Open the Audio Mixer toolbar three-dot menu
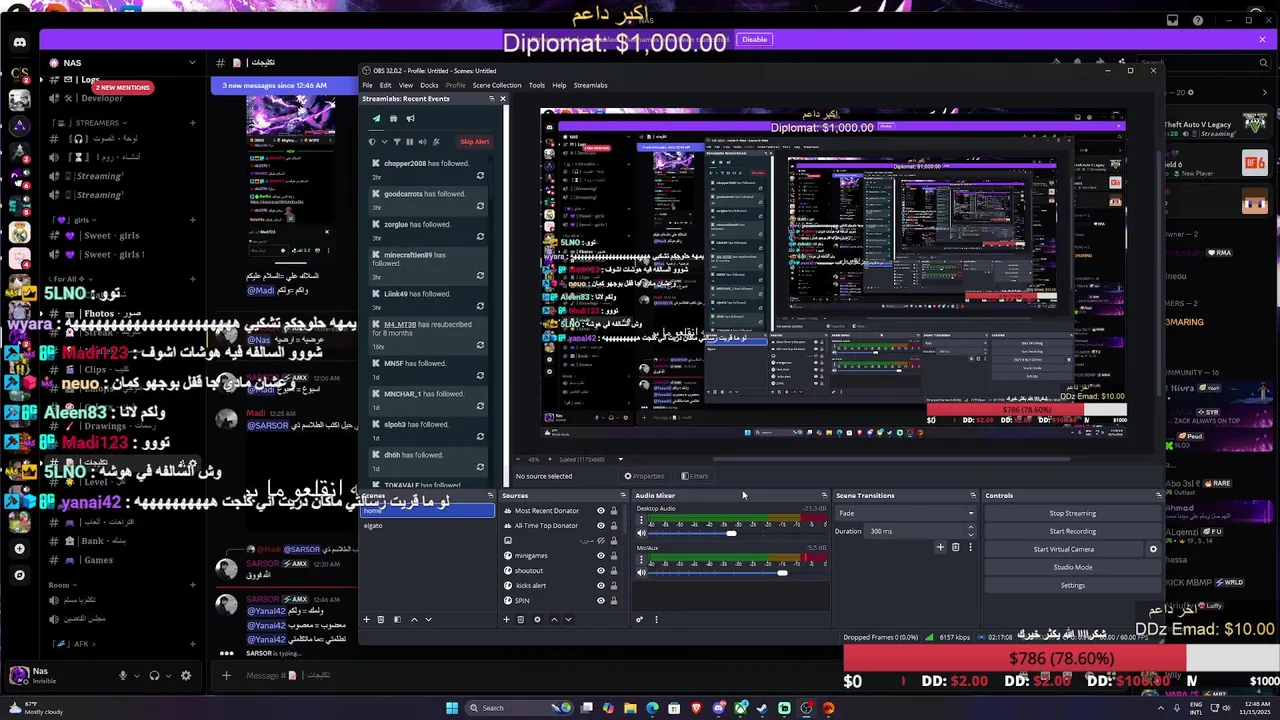The width and height of the screenshot is (1280, 720). point(656,619)
